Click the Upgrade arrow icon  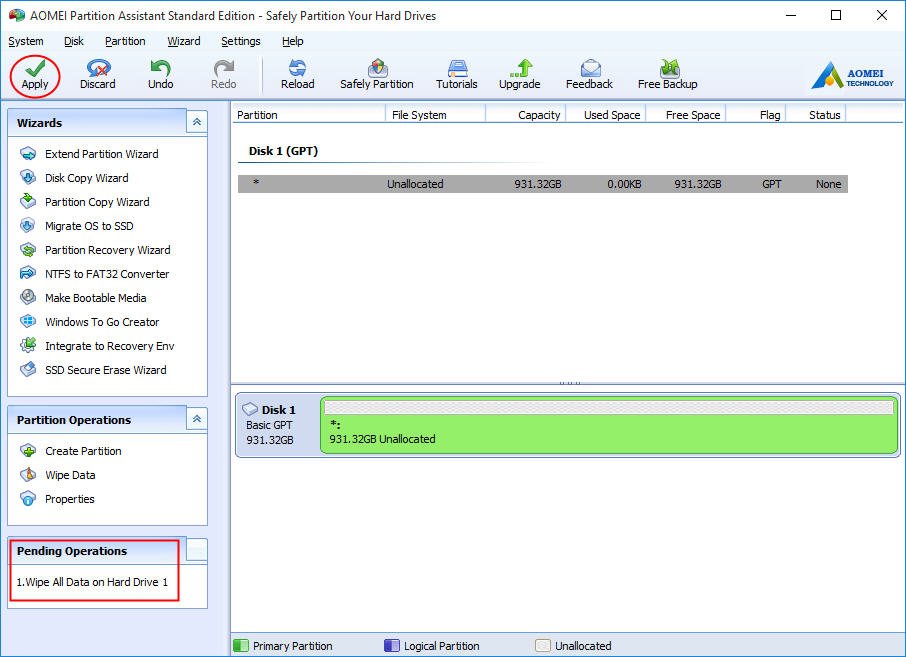(521, 68)
